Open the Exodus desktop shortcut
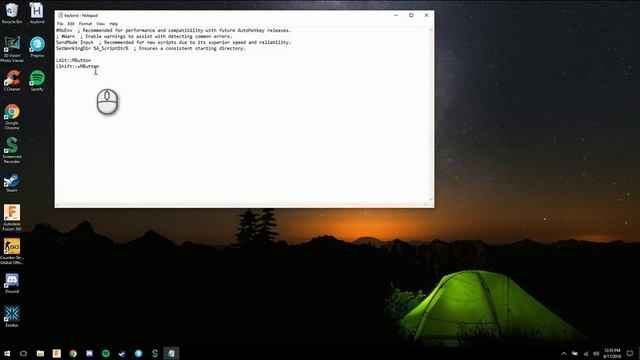Image resolution: width=640 pixels, height=360 pixels. click(x=12, y=317)
